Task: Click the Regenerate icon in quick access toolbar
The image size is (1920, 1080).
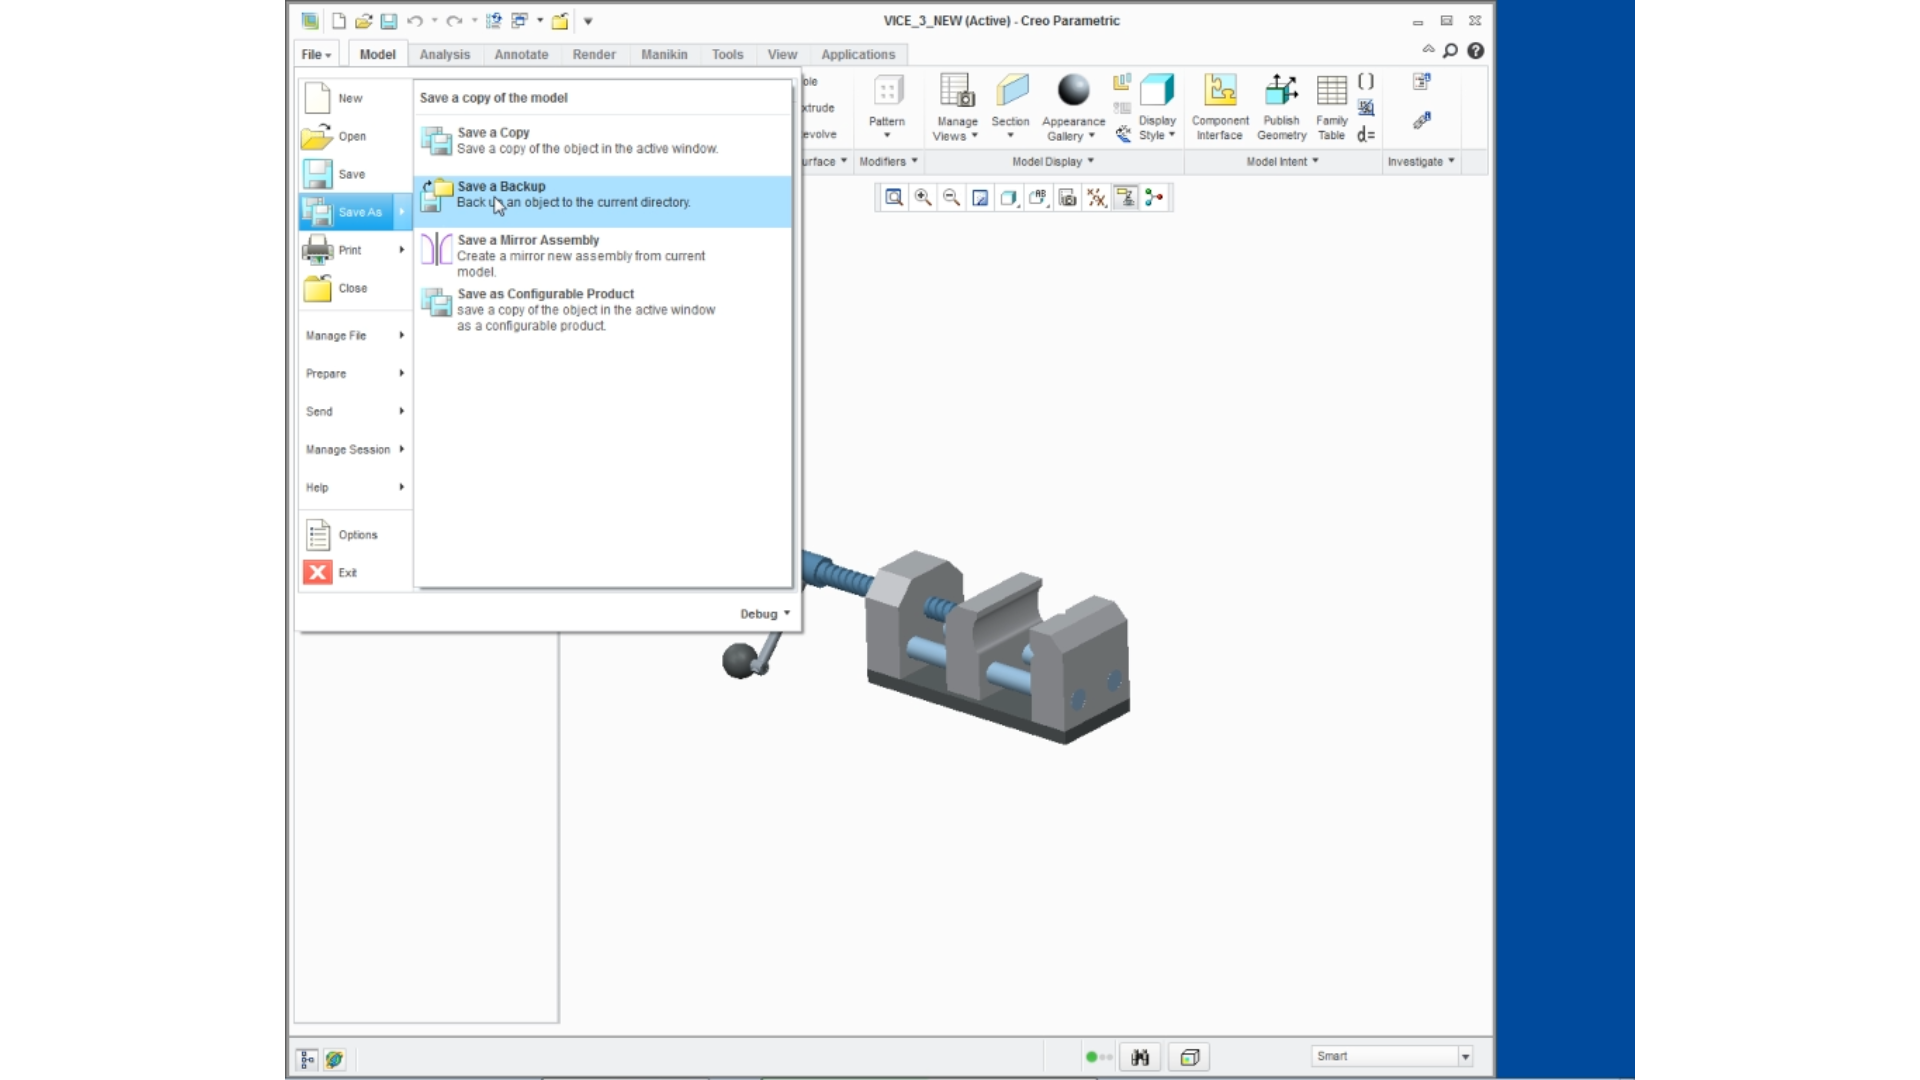Action: click(x=494, y=21)
